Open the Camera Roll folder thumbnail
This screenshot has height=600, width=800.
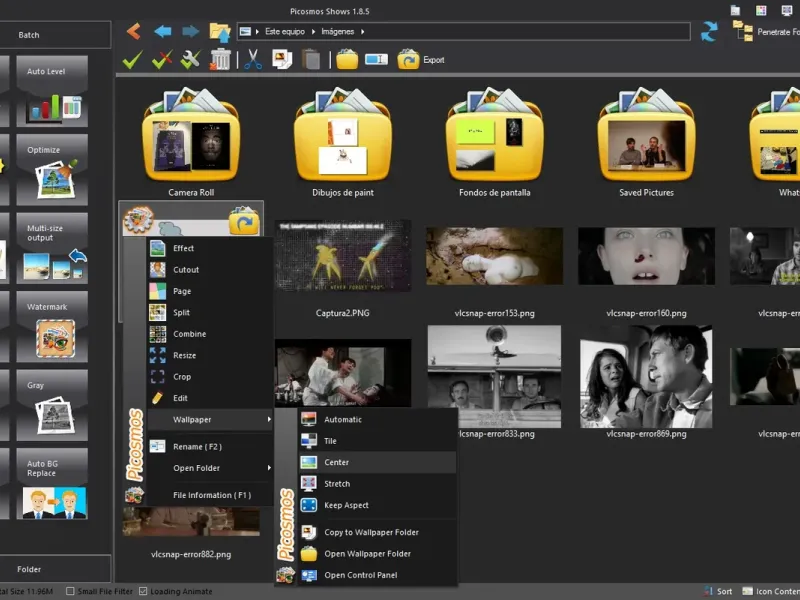191,140
